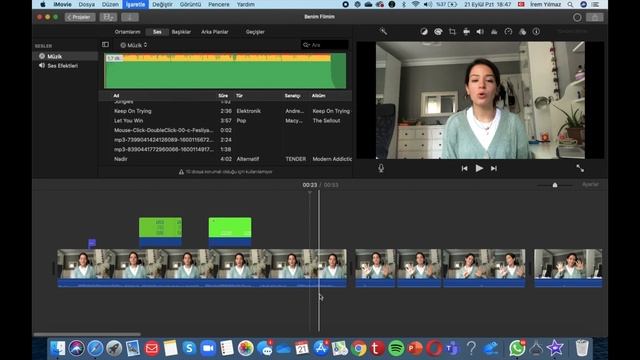Switch to Arka Planlar tab

coord(215,32)
